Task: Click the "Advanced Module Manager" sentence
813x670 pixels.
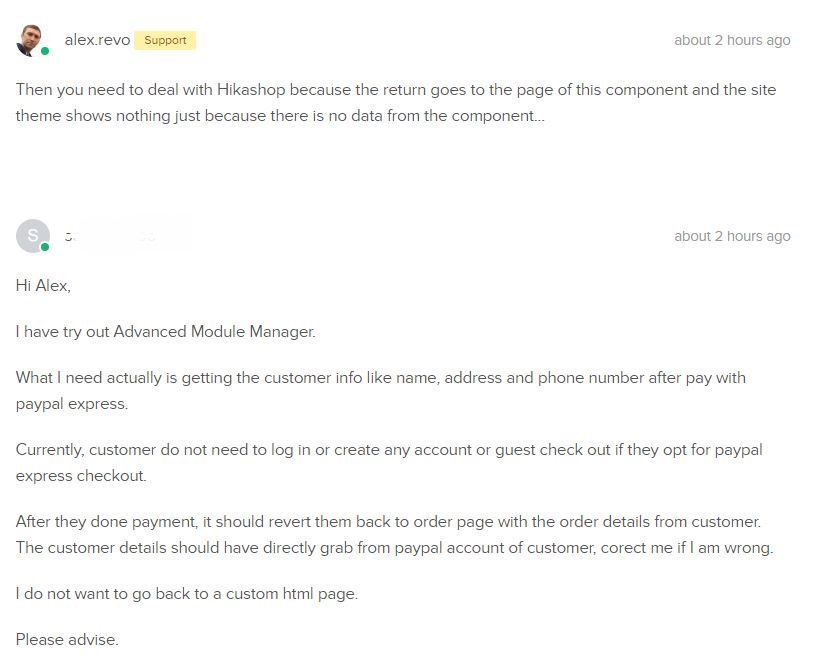Action: 165,331
